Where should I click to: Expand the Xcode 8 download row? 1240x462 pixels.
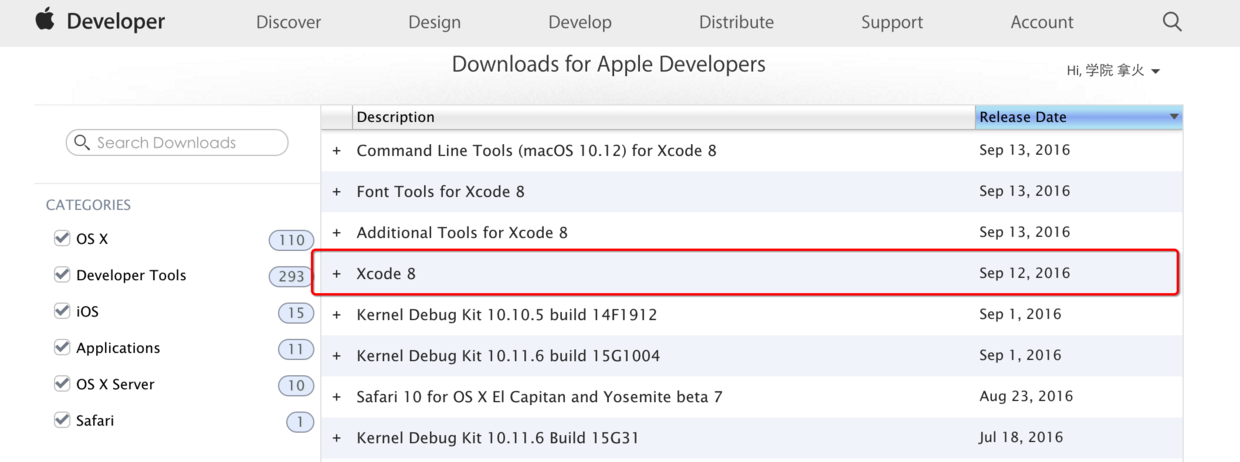[337, 274]
